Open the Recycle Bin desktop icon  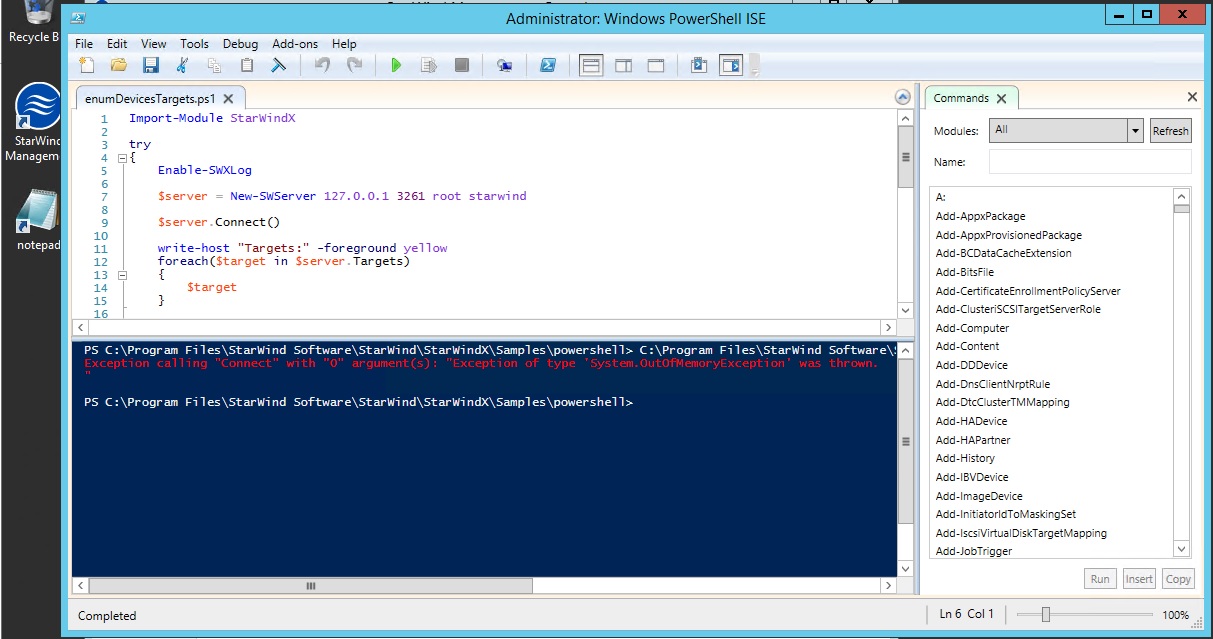(x=37, y=23)
